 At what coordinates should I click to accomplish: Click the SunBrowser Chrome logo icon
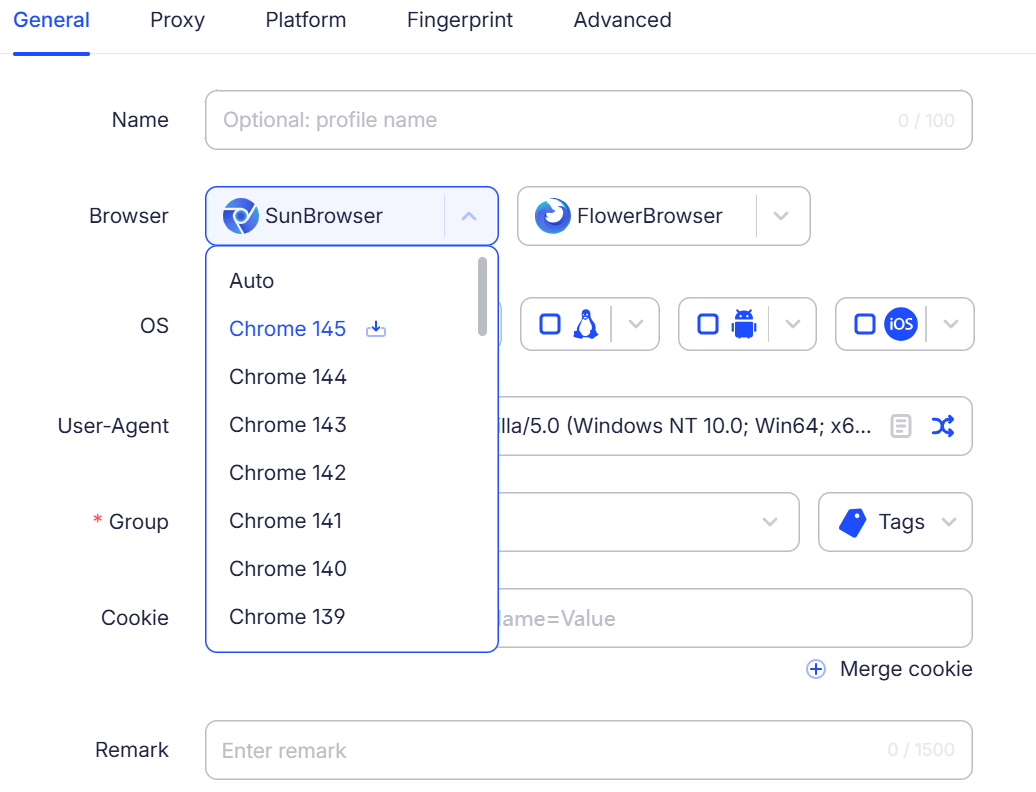coord(241,216)
